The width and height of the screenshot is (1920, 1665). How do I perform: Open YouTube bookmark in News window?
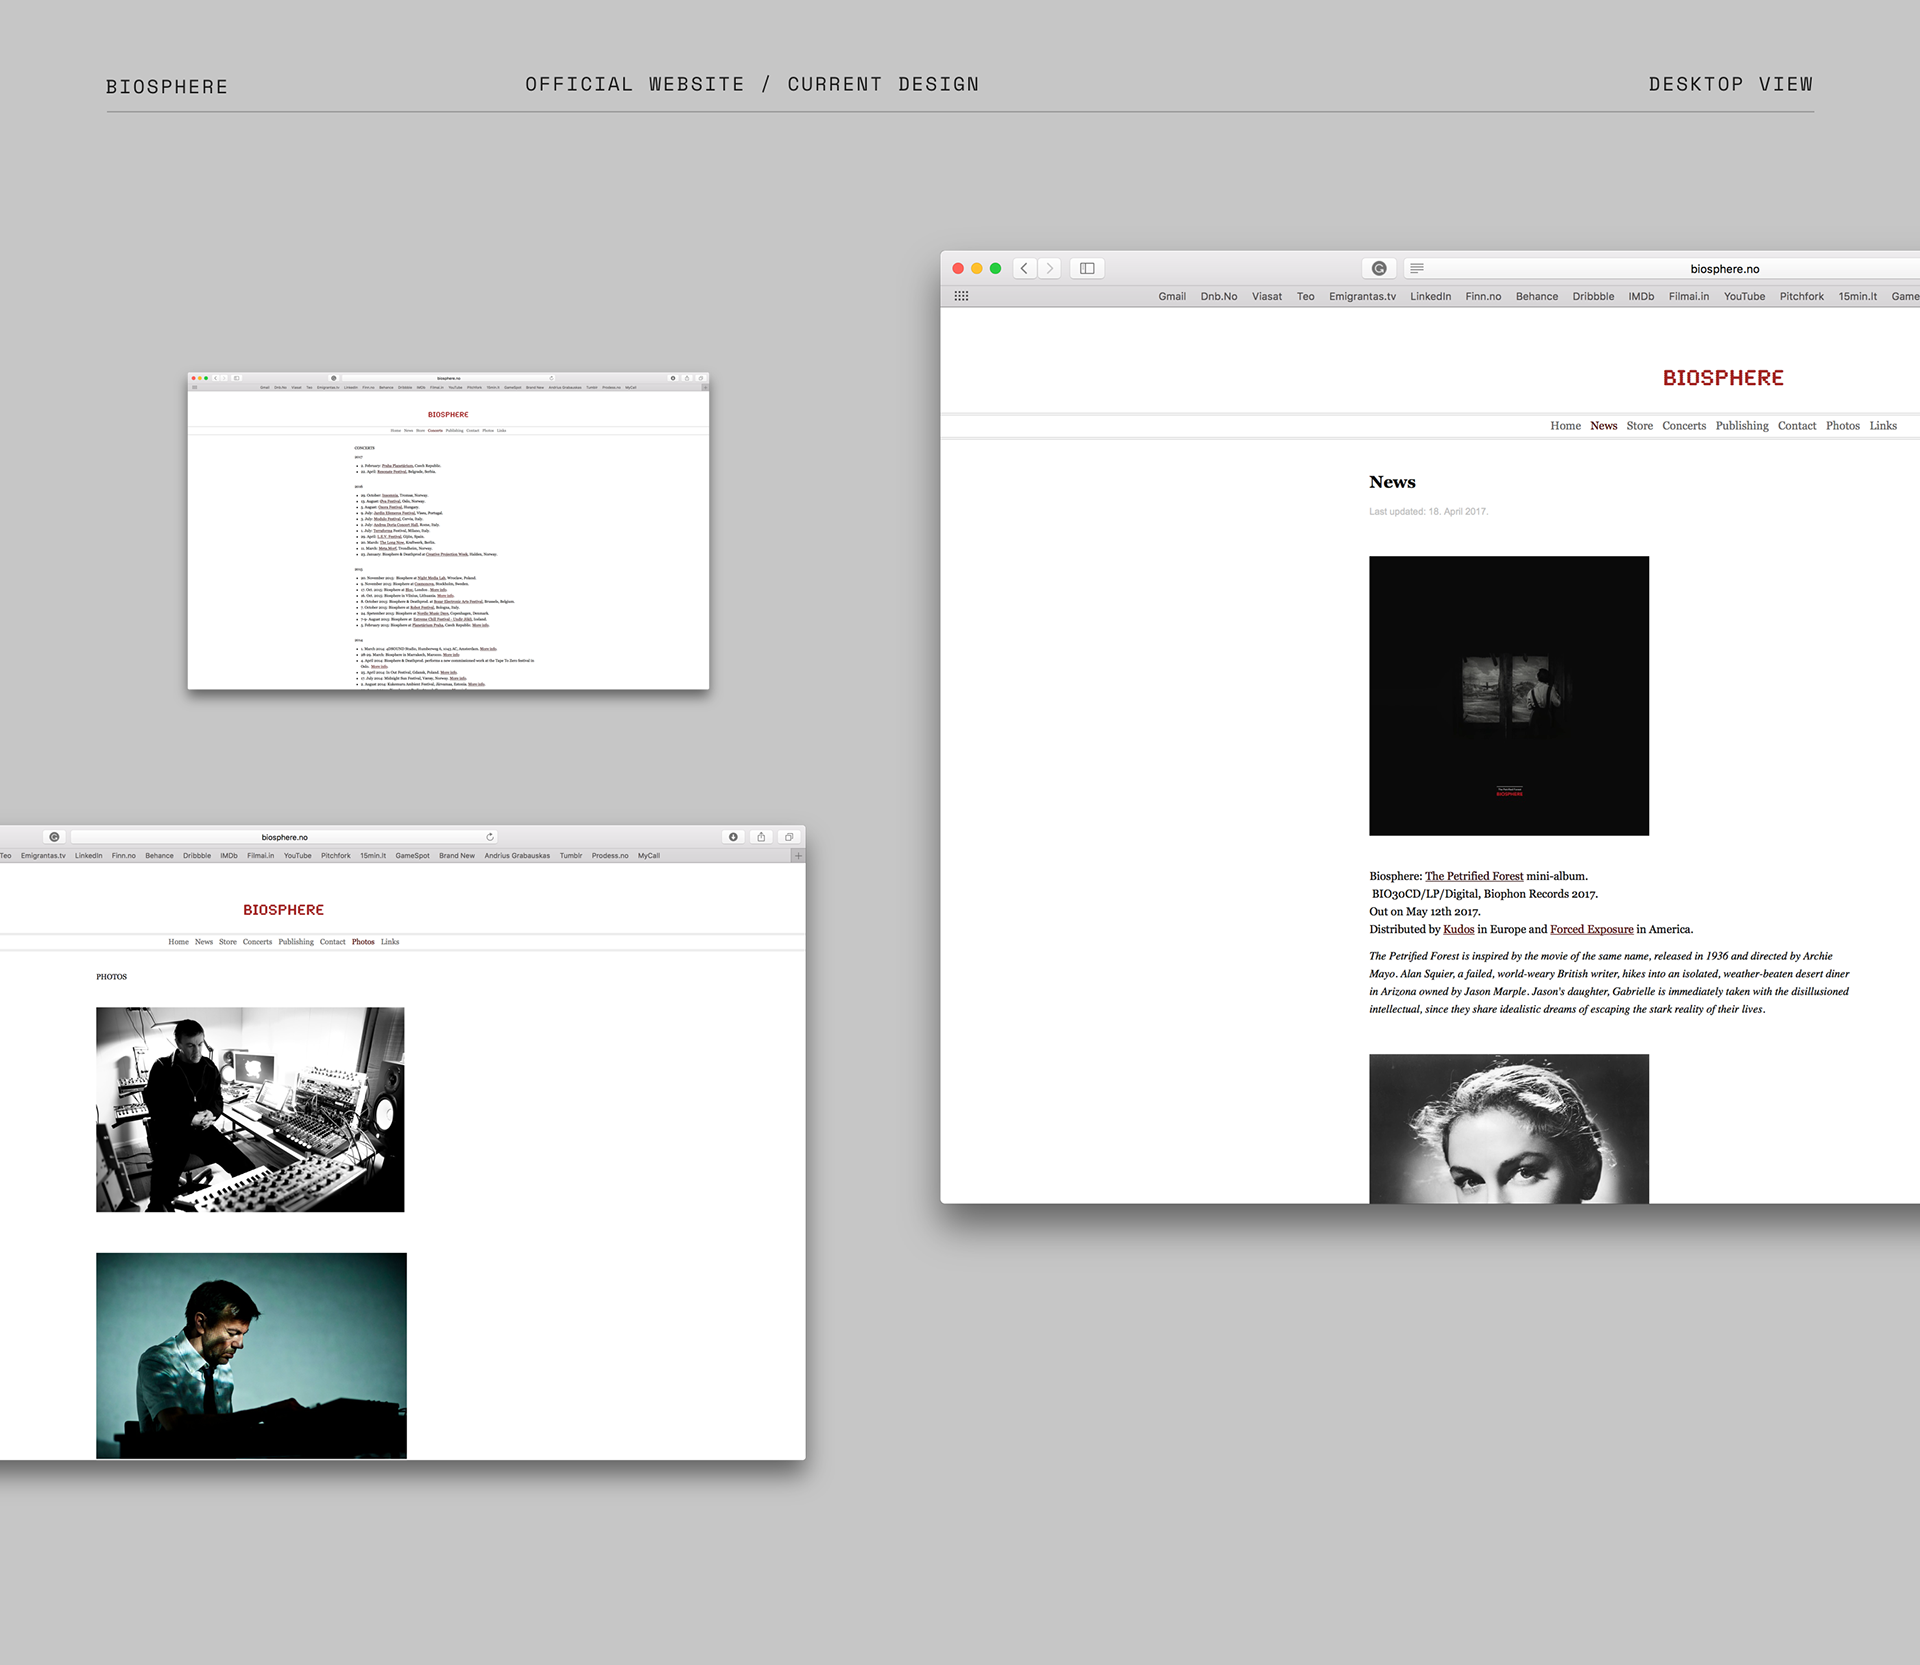[x=1744, y=296]
